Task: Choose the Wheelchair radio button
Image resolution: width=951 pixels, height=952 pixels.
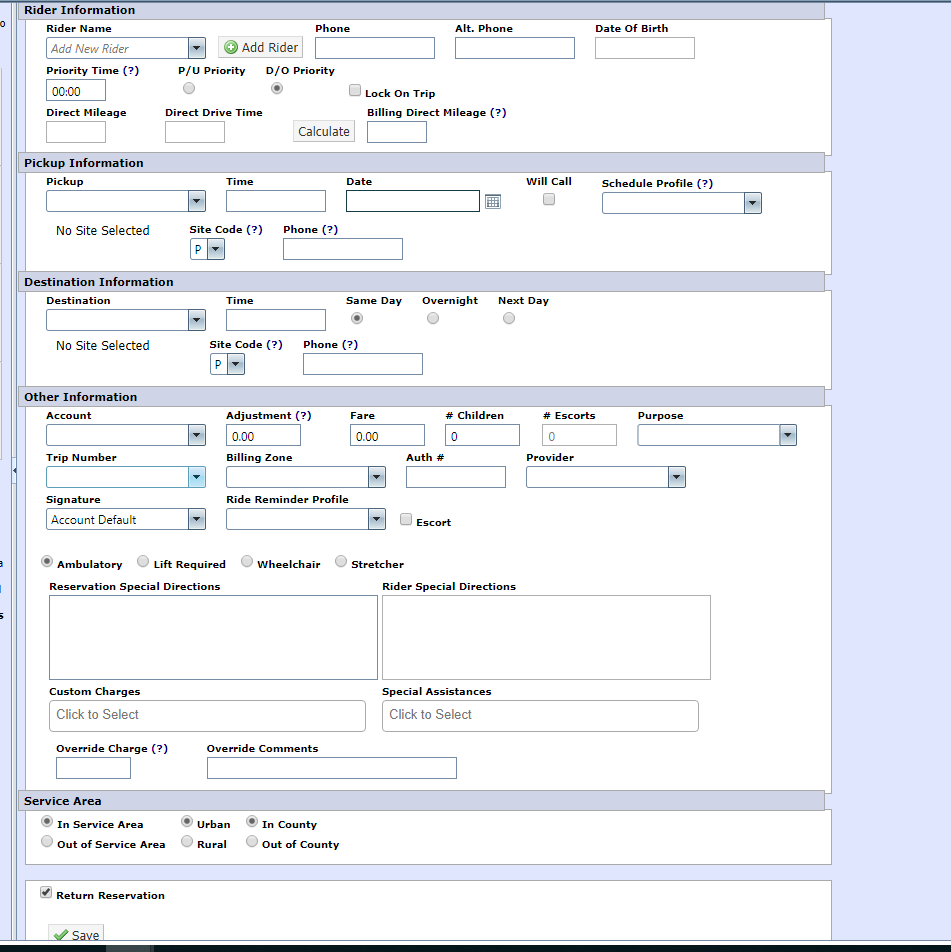Action: coord(247,561)
